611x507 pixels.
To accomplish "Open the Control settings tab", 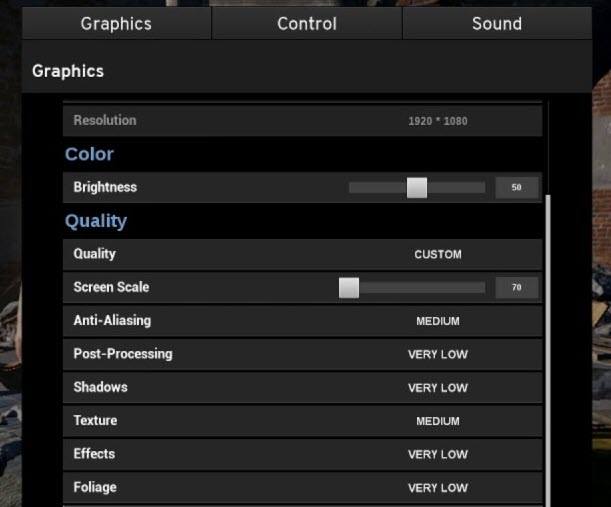I will [x=307, y=23].
